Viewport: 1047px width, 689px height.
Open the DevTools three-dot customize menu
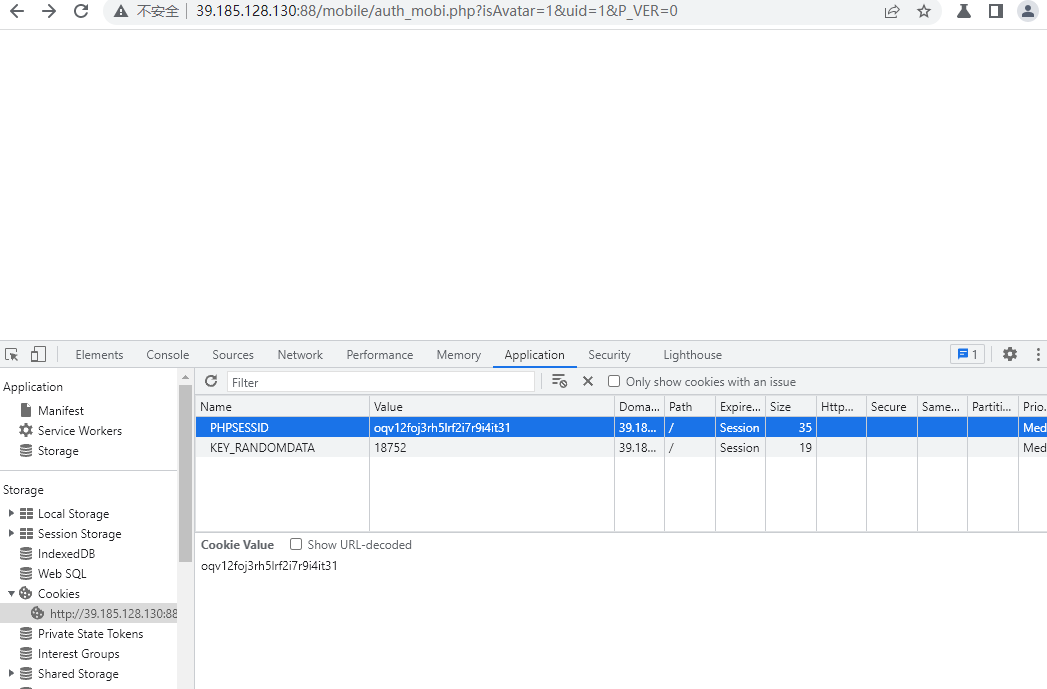point(1037,354)
